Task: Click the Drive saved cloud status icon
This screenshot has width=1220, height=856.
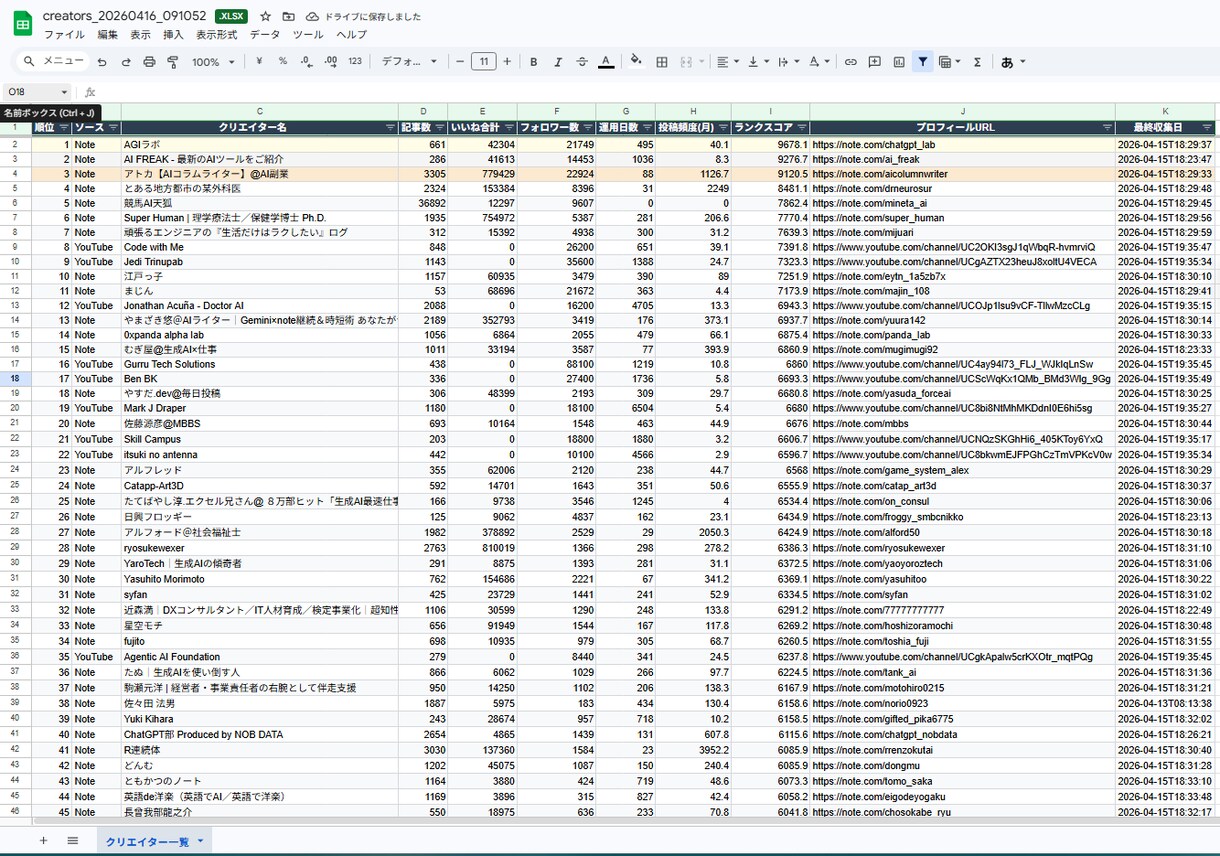Action: 312,16
